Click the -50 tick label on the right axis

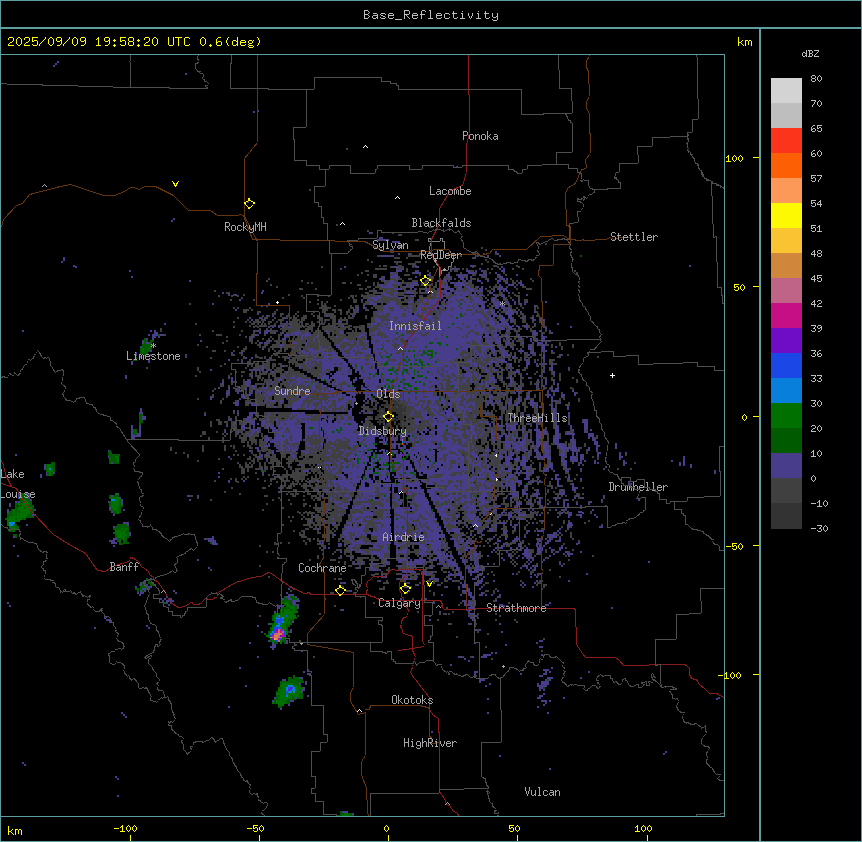(x=734, y=546)
